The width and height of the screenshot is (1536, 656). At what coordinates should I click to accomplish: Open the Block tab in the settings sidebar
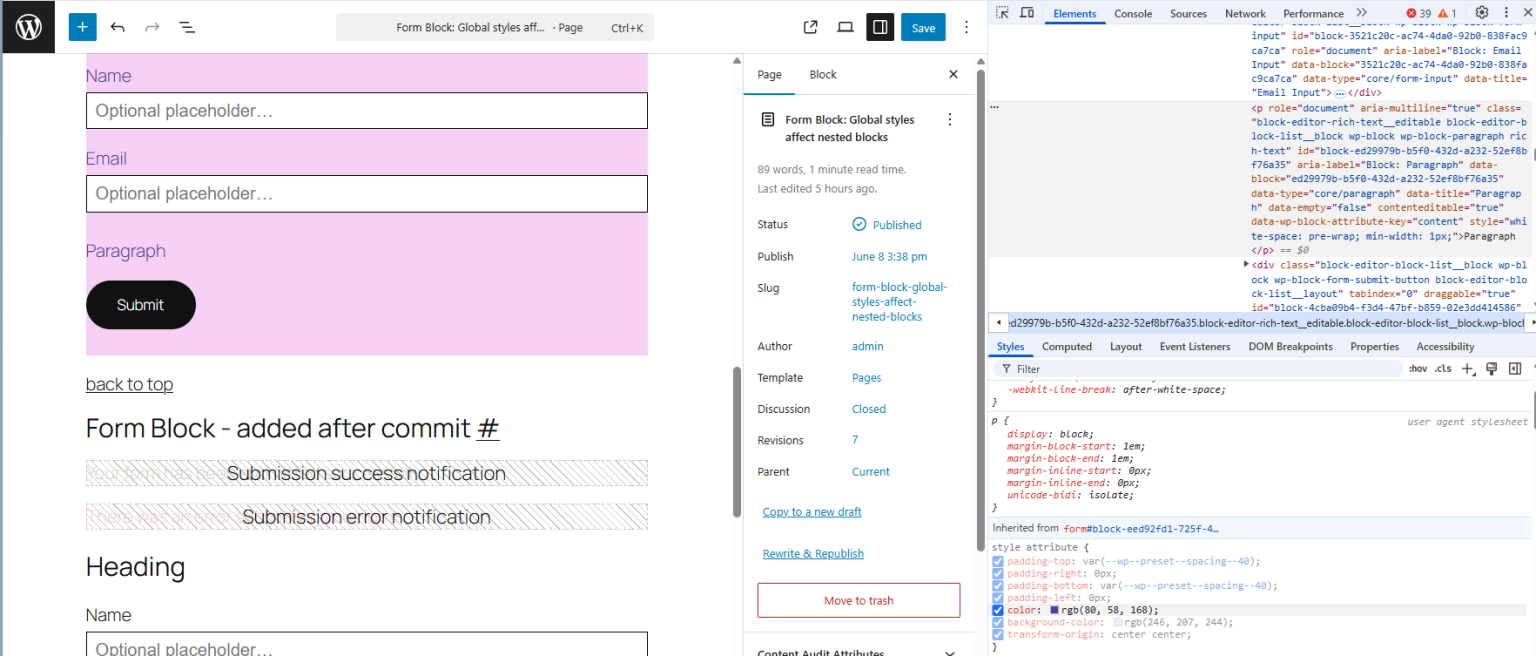823,74
